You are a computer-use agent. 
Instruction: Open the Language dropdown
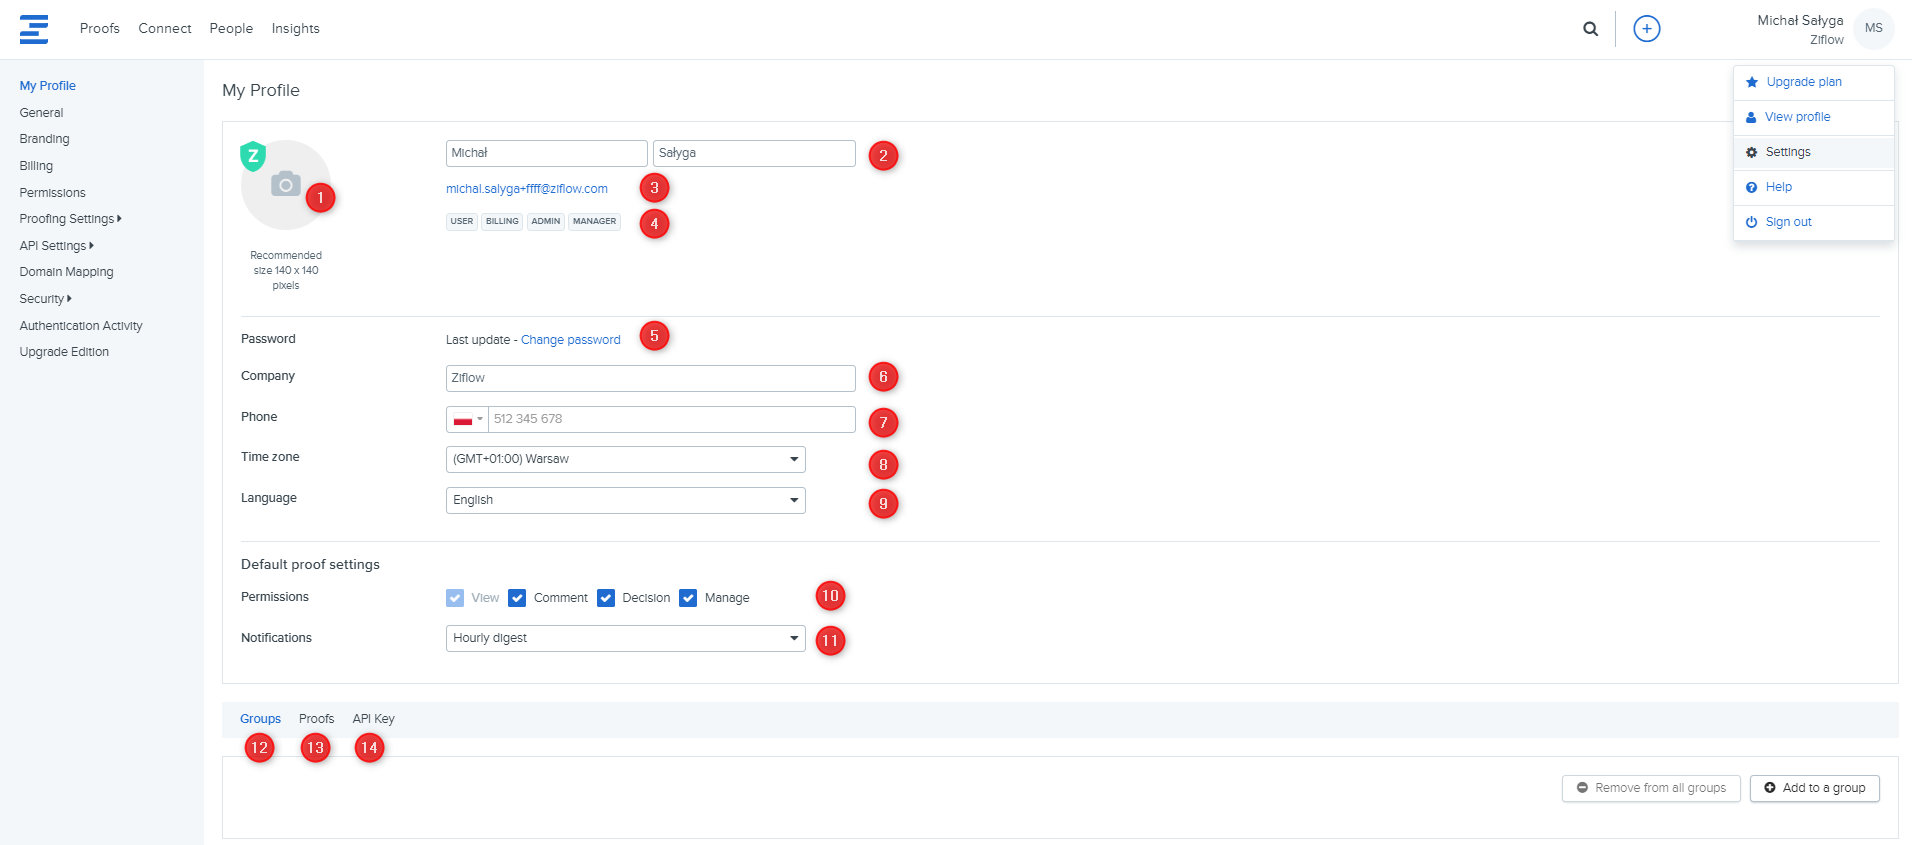pos(626,500)
